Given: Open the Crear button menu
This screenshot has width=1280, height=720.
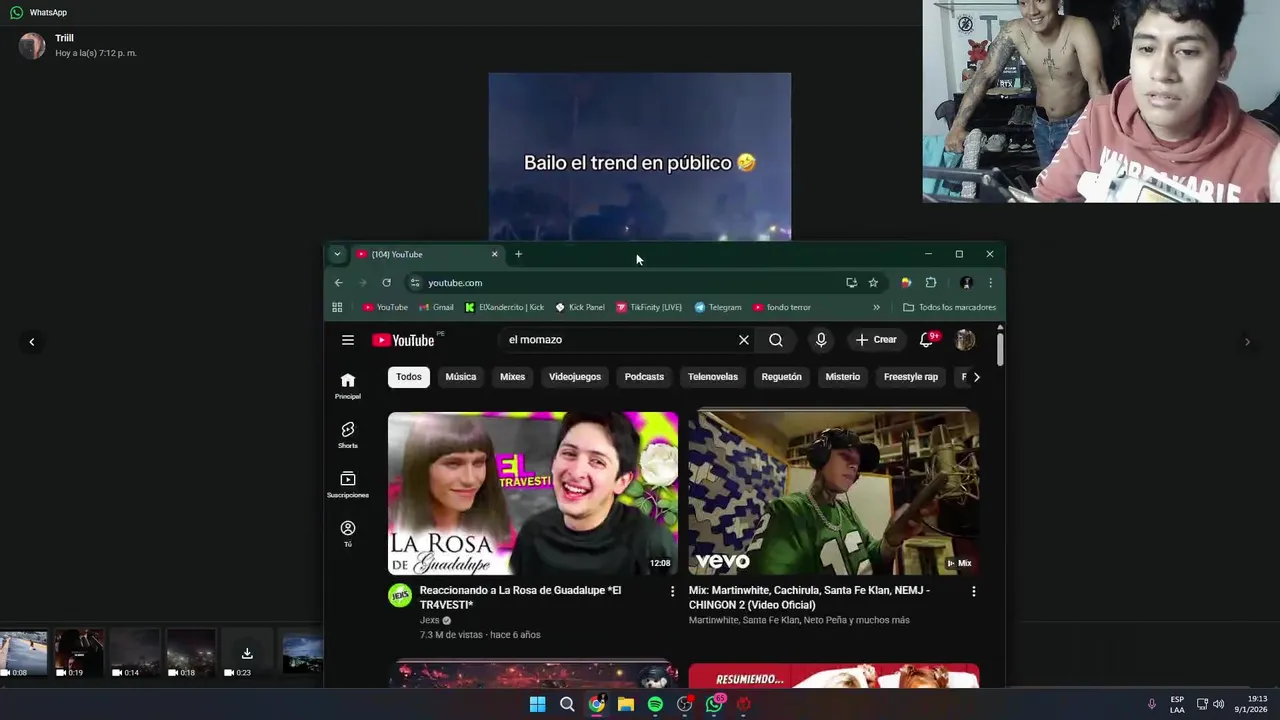Looking at the screenshot, I should tap(876, 340).
